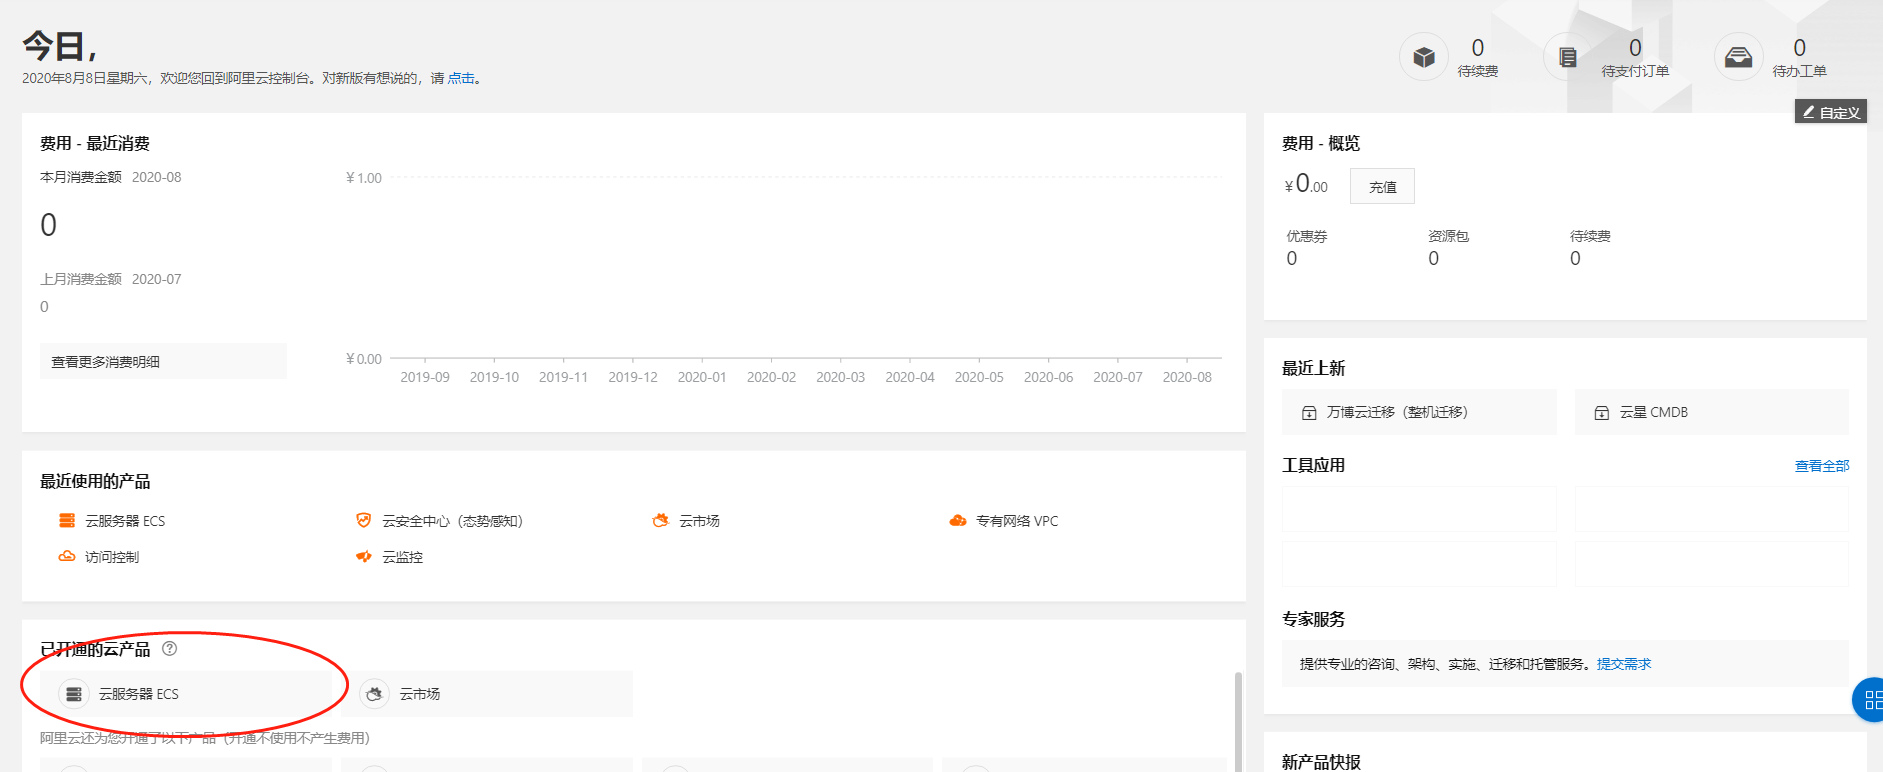Click the calendar icon beside 万博云迁移
This screenshot has width=1883, height=772.
coord(1309,412)
